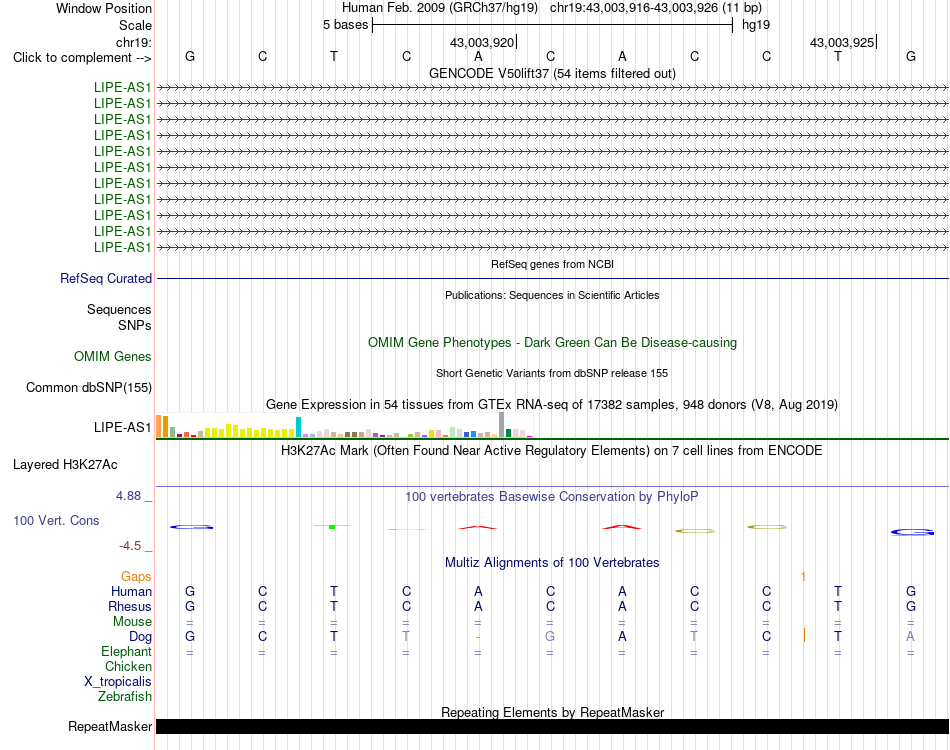Click 'Human Feb. 2009 (GRCh37/hg19)' assembly text
950x750 pixels.
(440, 8)
